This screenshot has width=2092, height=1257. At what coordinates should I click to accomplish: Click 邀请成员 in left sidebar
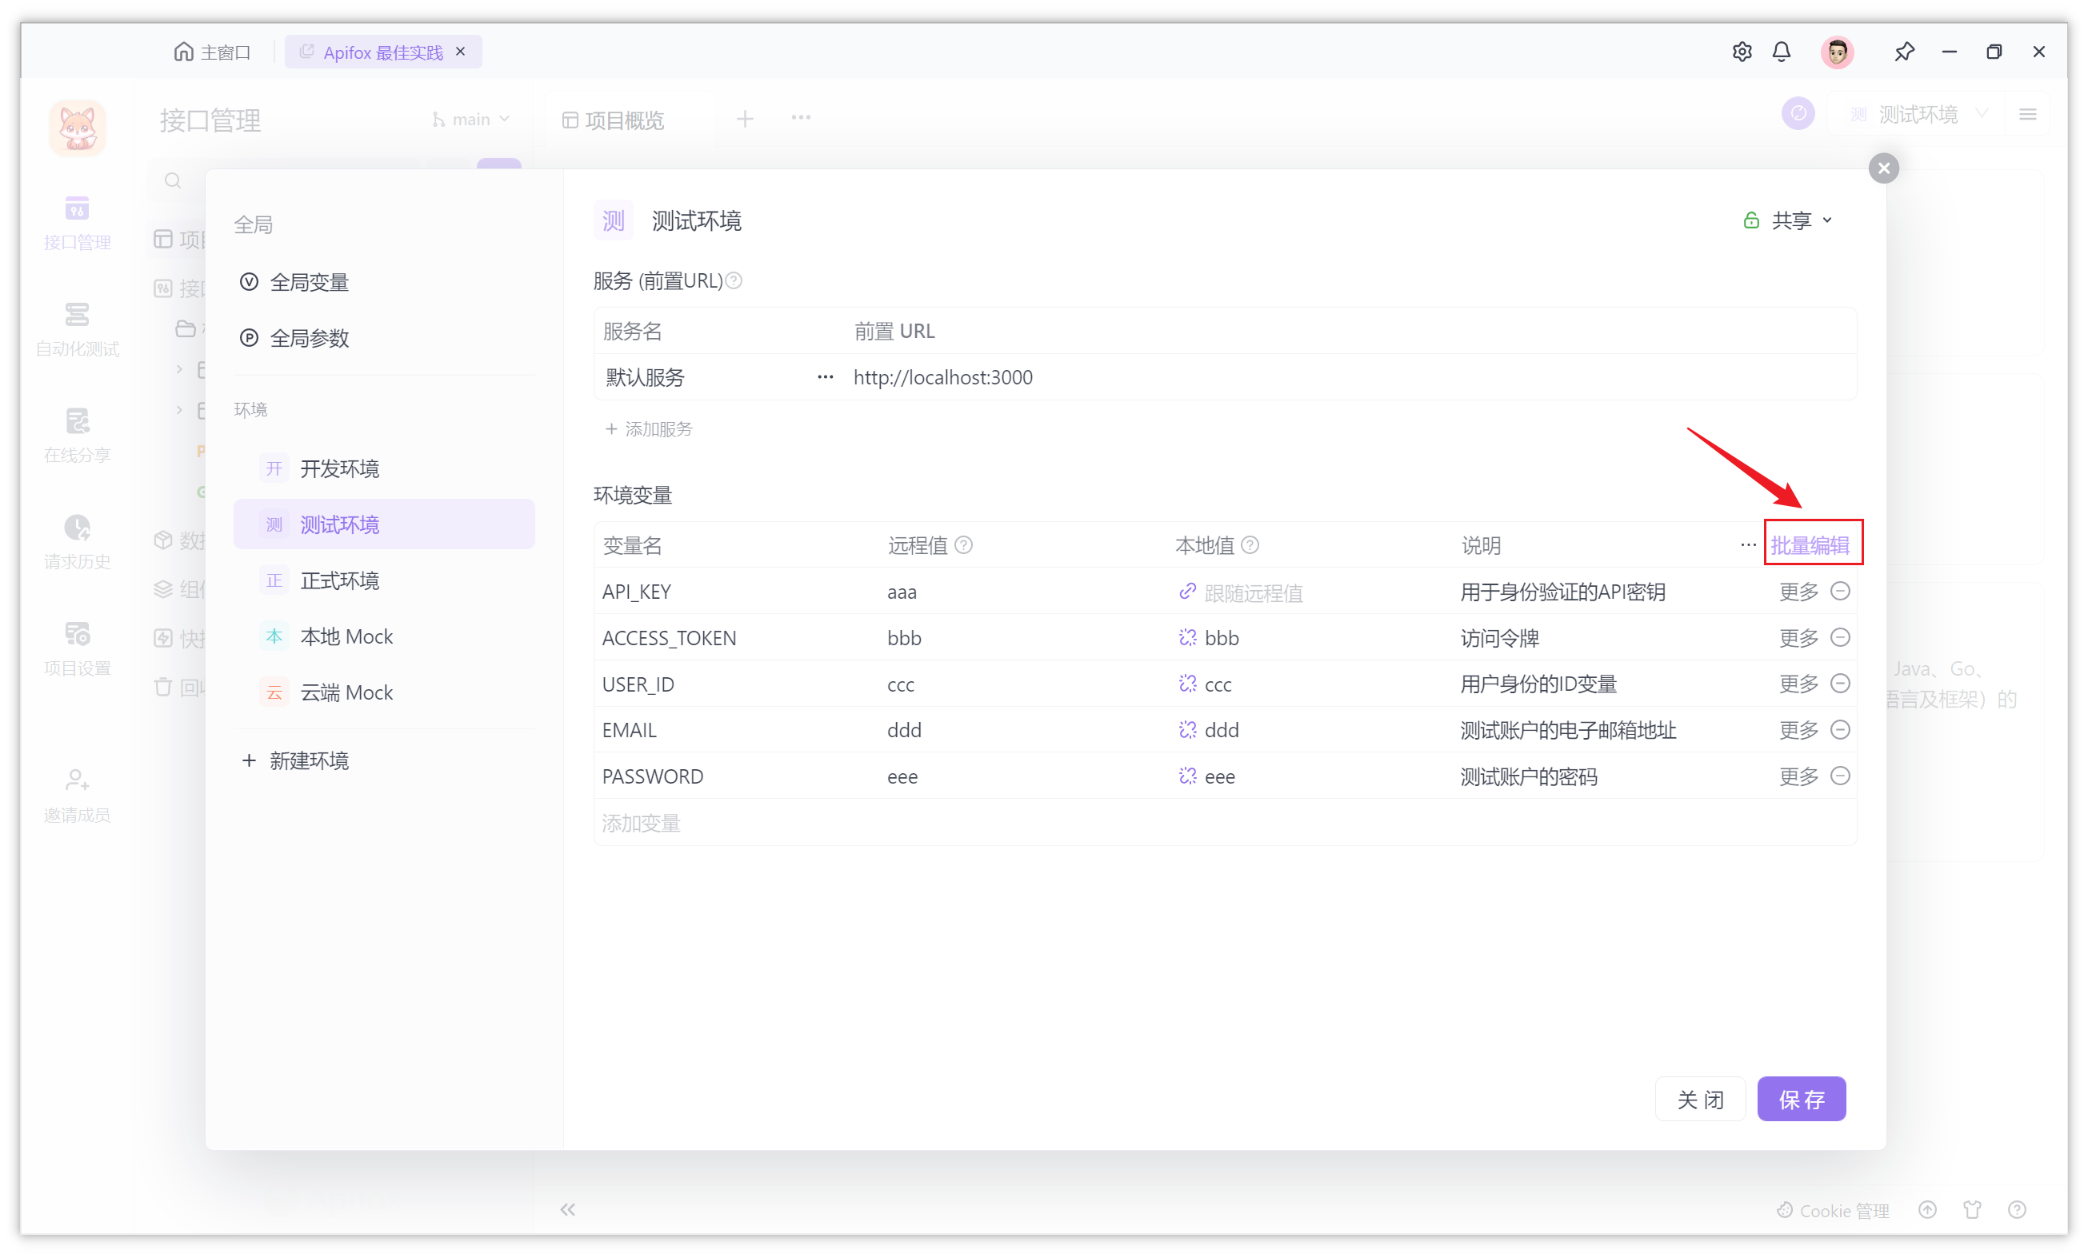(77, 795)
